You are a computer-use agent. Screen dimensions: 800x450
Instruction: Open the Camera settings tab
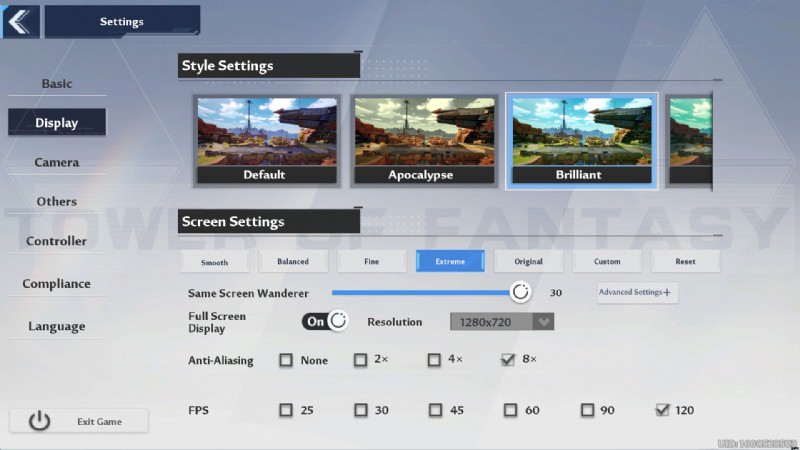(57, 162)
